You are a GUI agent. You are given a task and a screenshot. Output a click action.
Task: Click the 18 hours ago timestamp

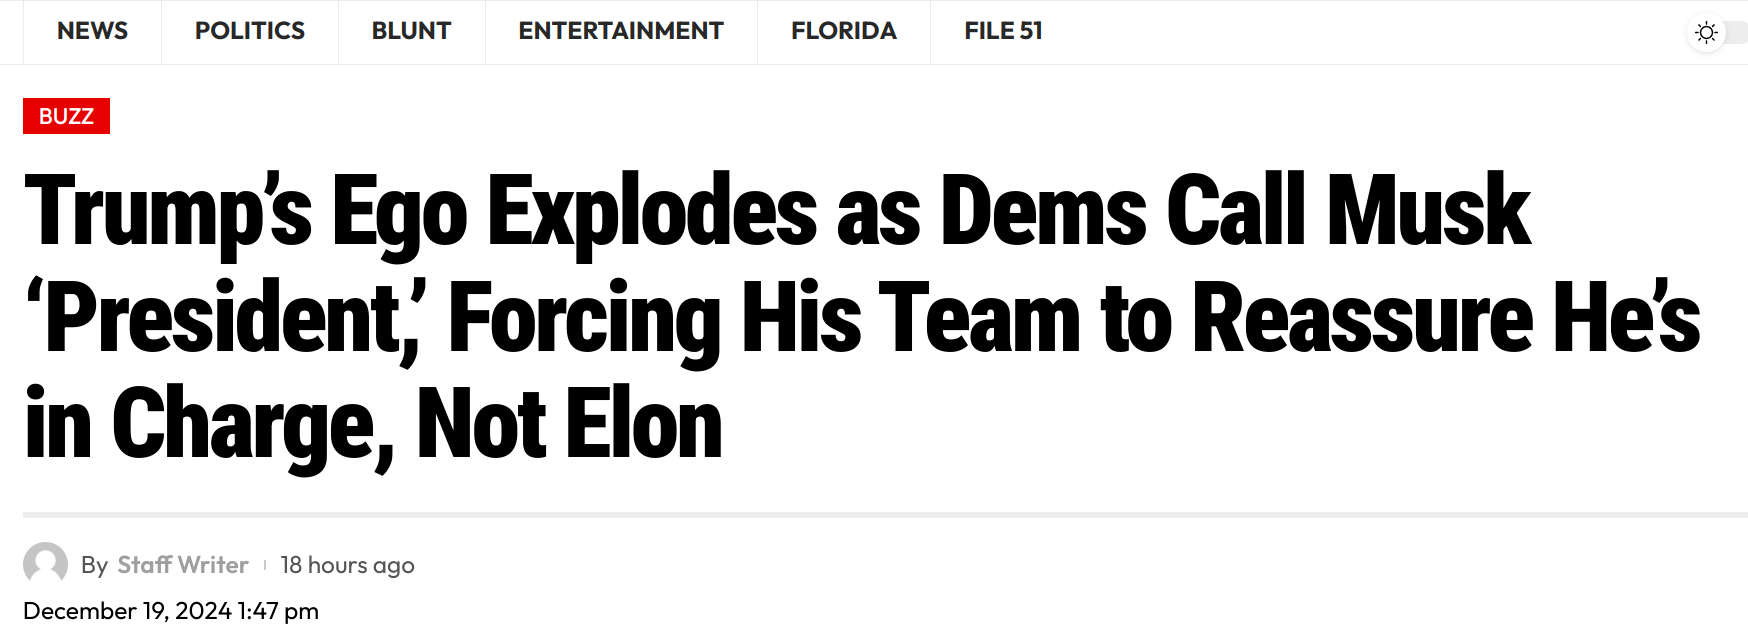click(x=347, y=565)
